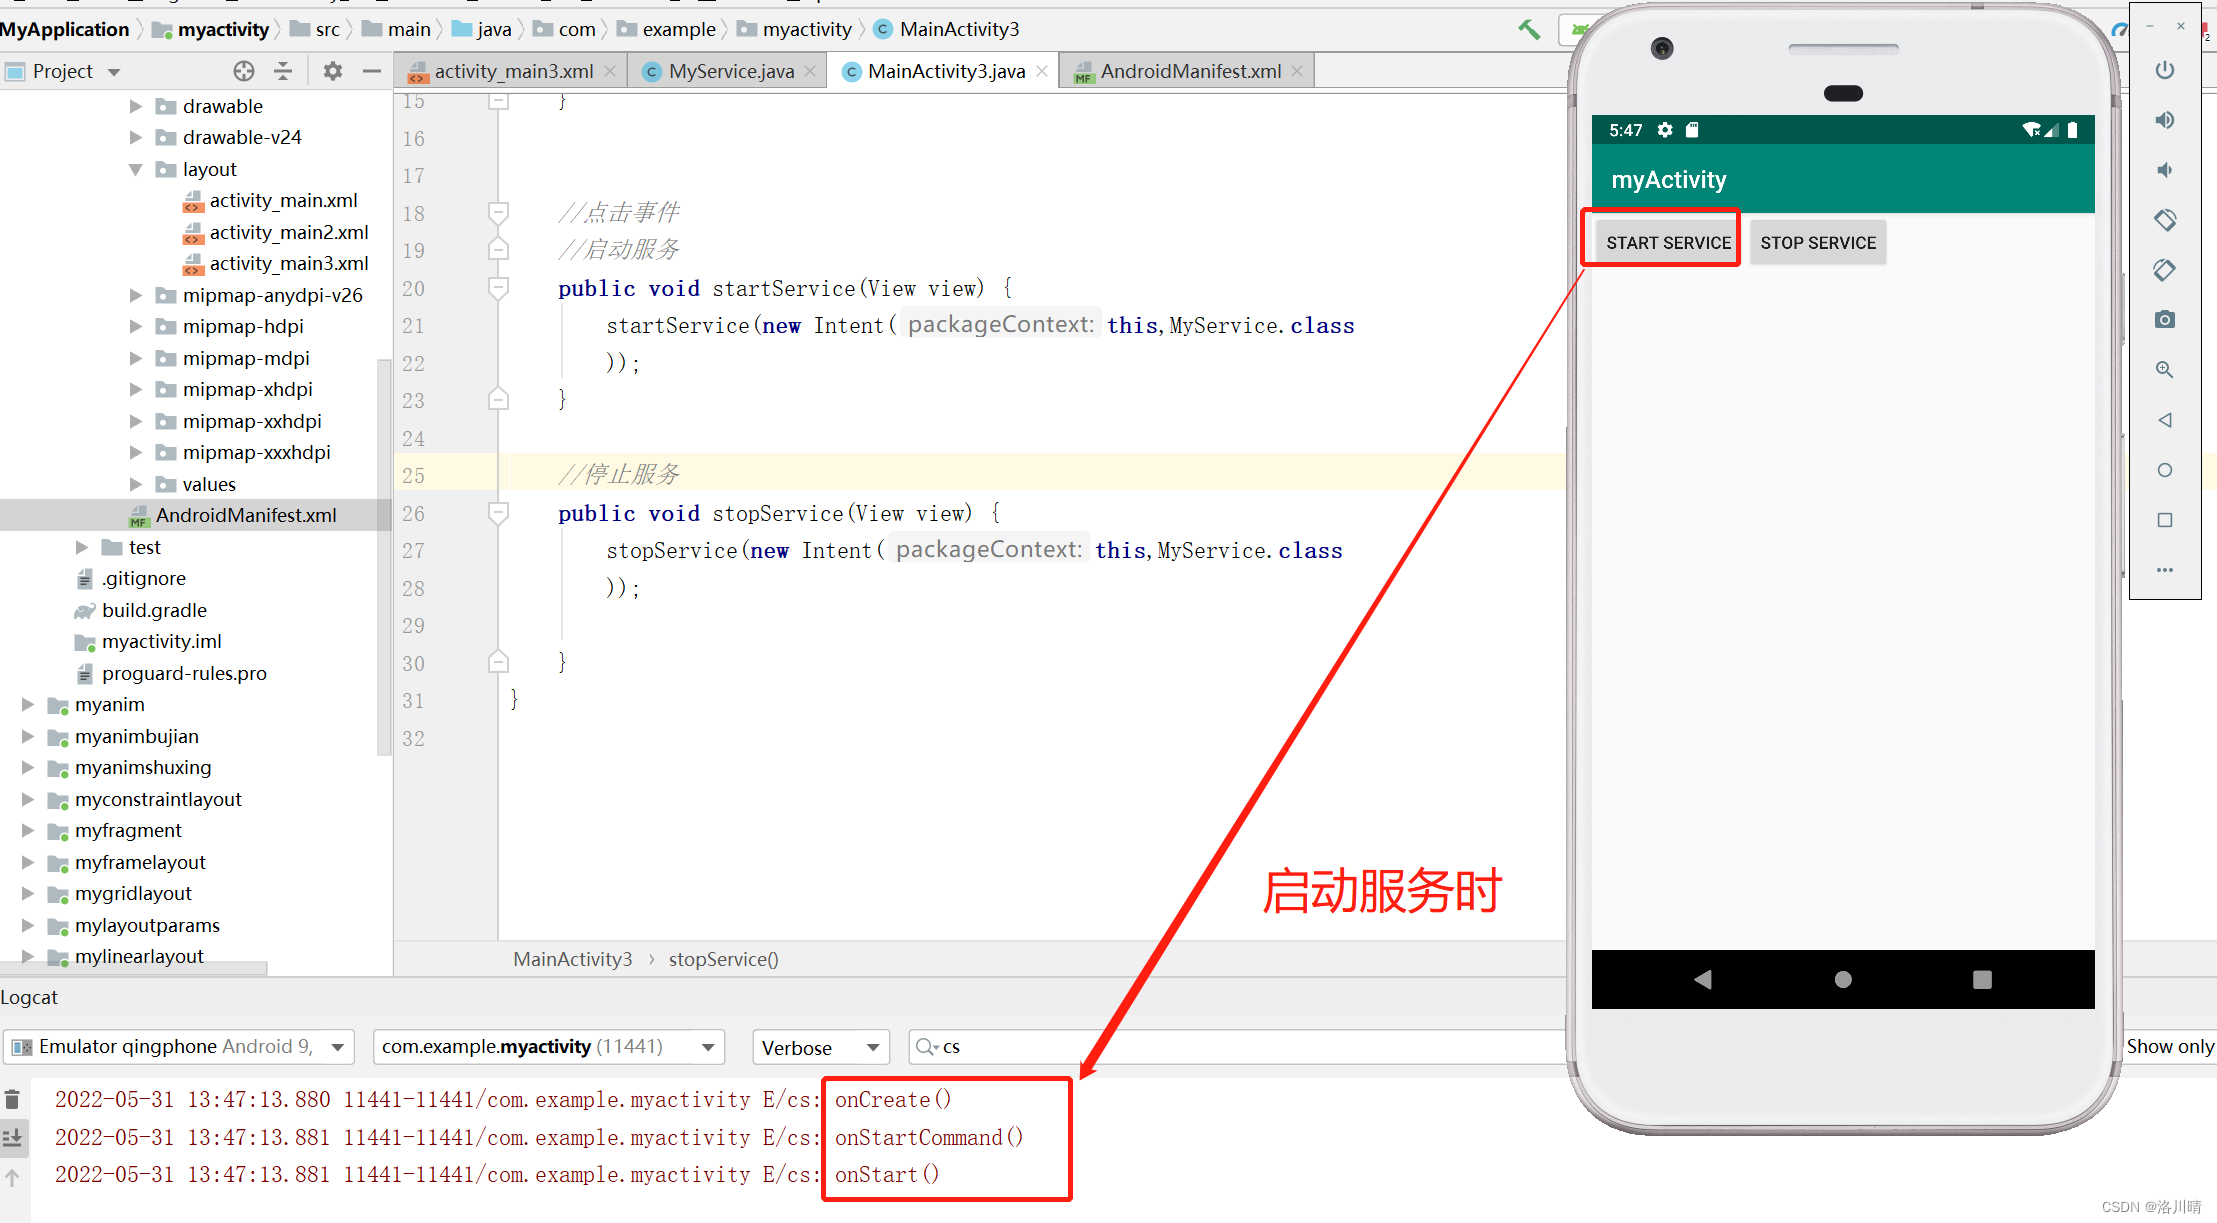Tap STOP SERVICE on the emulator screen
The height and width of the screenshot is (1223, 2217).
[1818, 241]
